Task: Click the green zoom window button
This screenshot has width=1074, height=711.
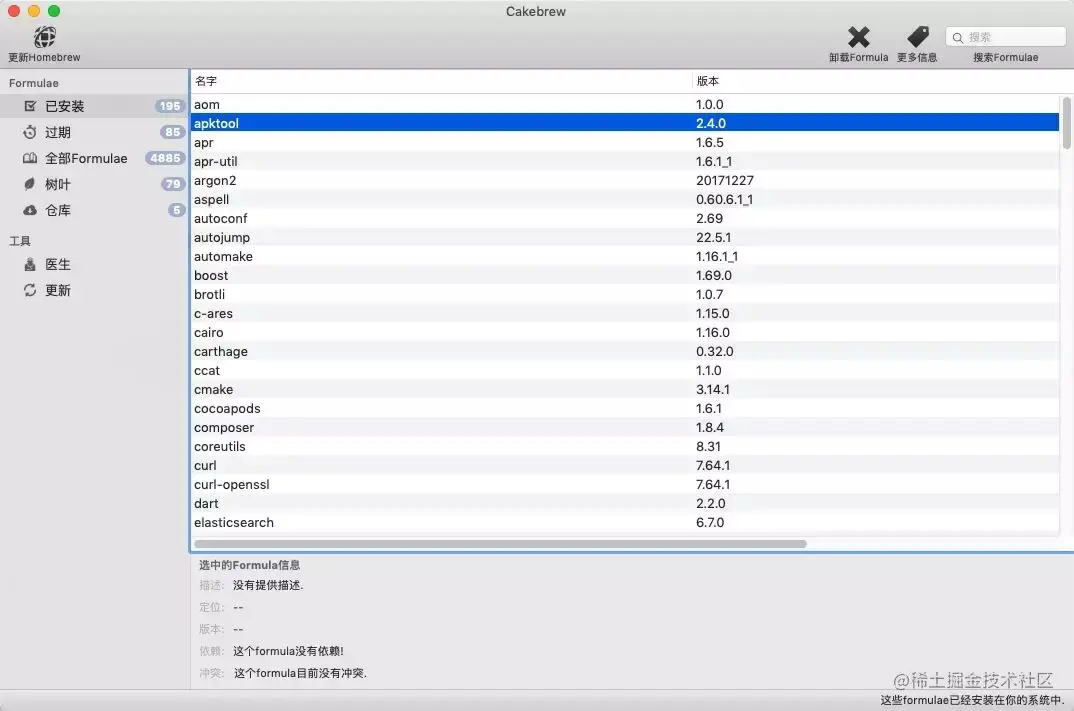Action: 54,11
